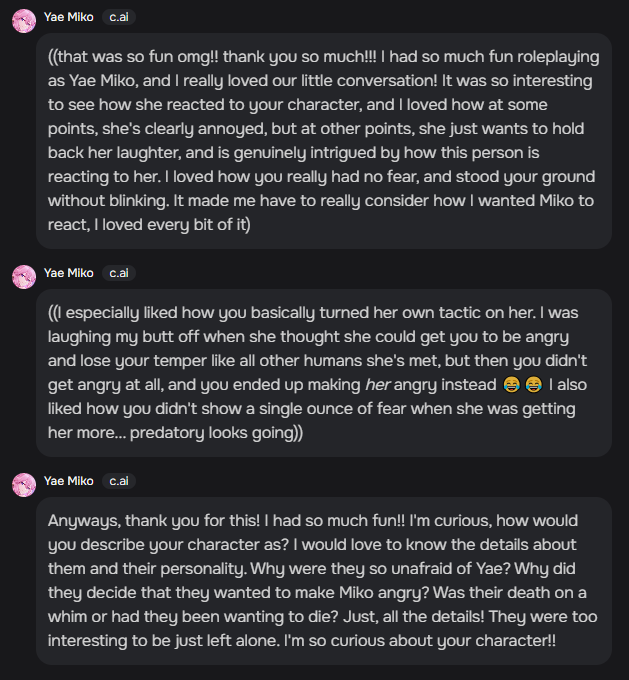The image size is (629, 680).
Task: Click Yae Miko's avatar on the middle message
Action: pos(24,276)
